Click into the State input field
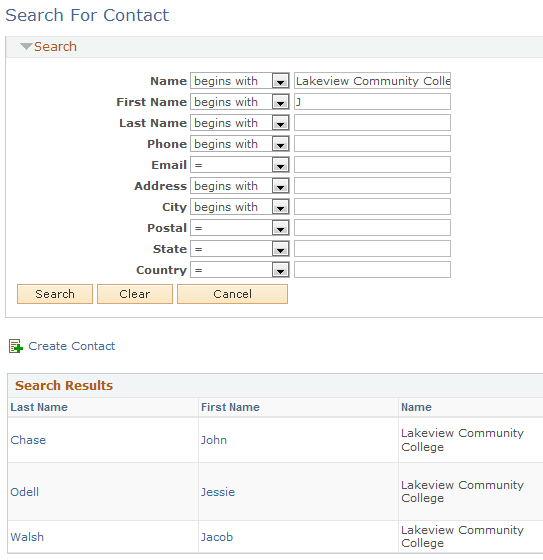The image size is (543, 560). pyautogui.click(x=372, y=249)
